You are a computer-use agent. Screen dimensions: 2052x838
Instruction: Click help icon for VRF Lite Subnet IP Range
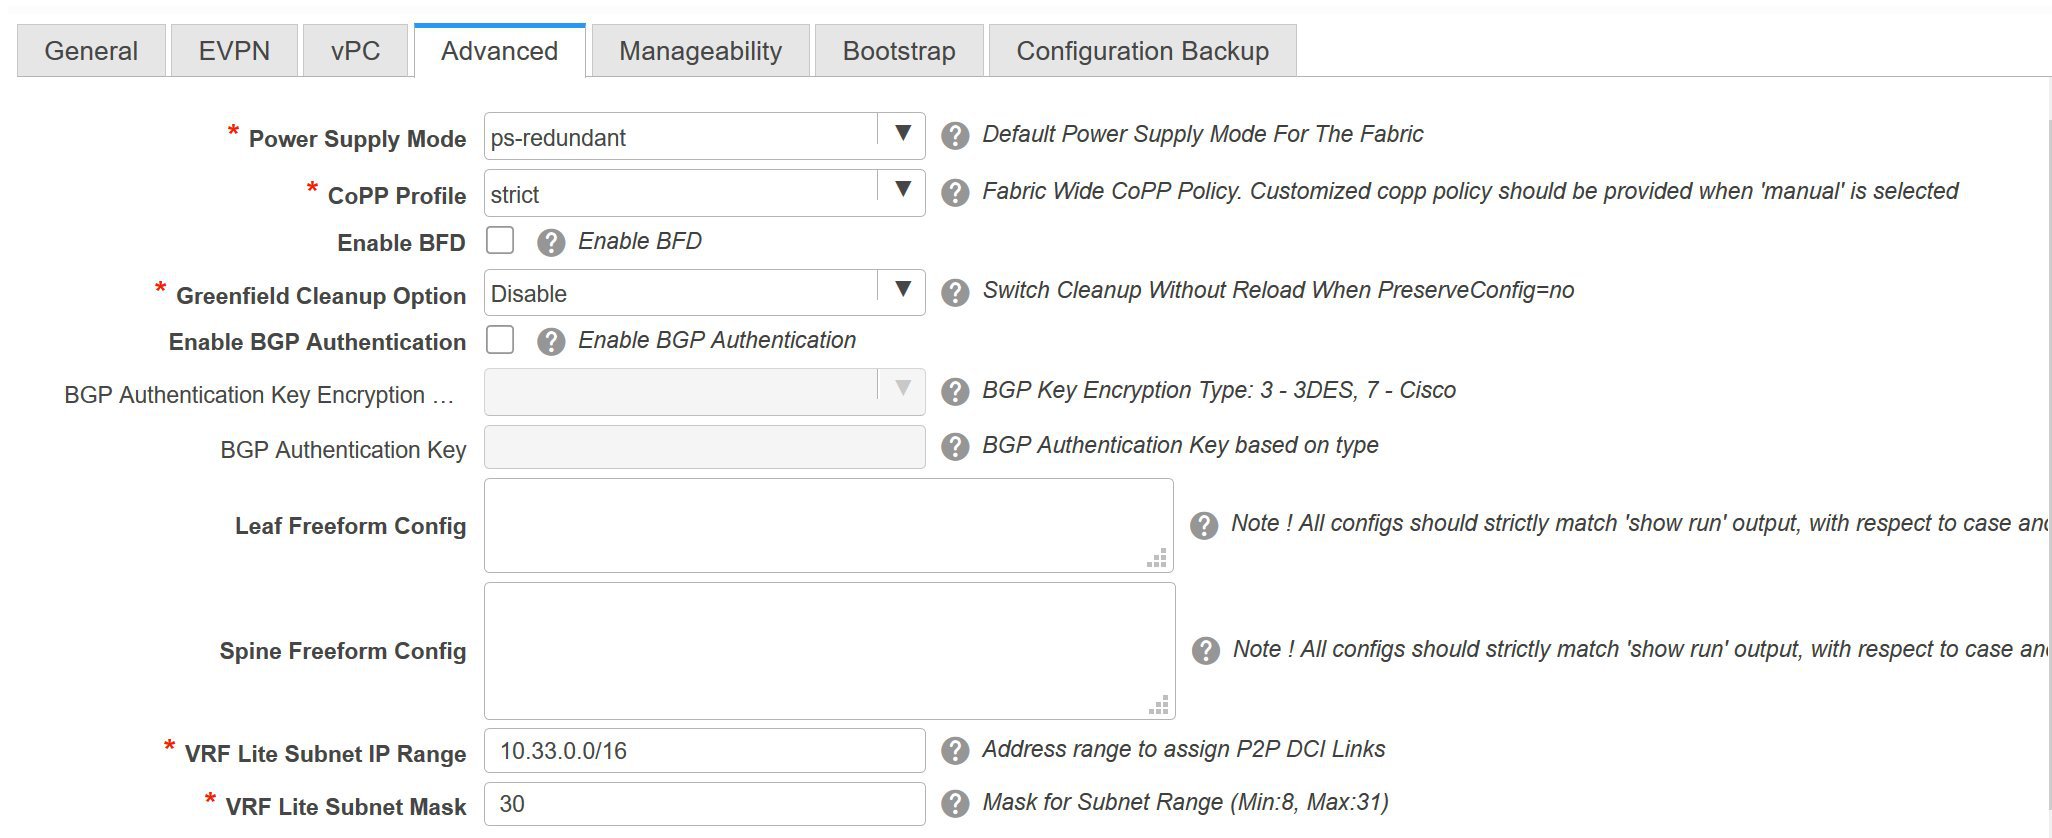pyautogui.click(x=955, y=751)
